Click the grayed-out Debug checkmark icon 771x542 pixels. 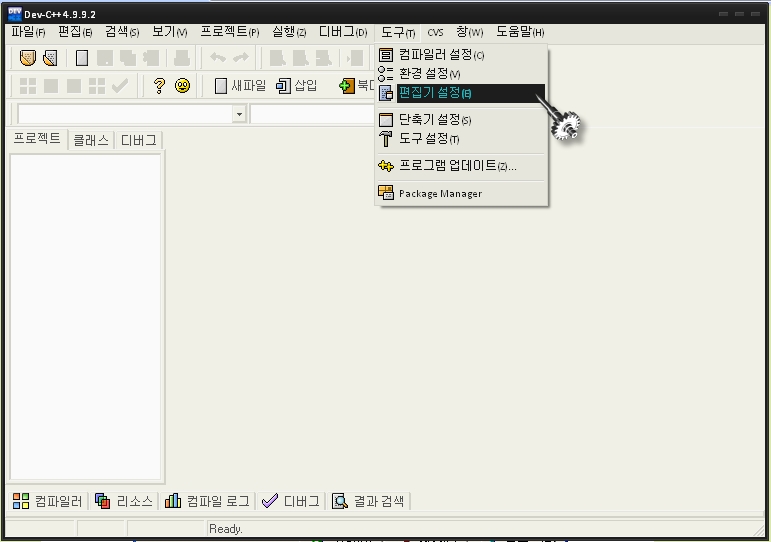120,86
